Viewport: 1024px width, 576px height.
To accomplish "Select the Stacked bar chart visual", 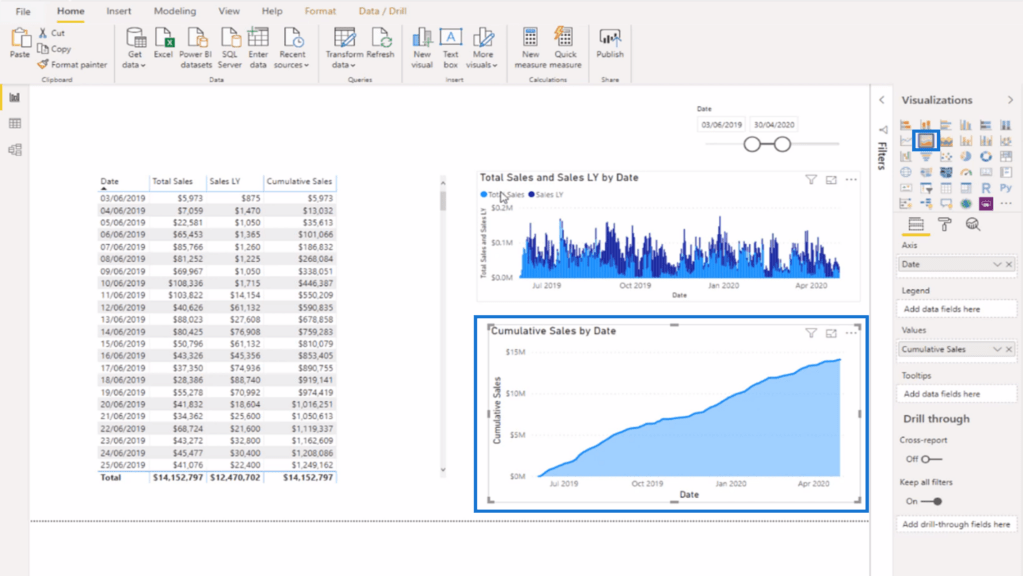I will coord(906,125).
